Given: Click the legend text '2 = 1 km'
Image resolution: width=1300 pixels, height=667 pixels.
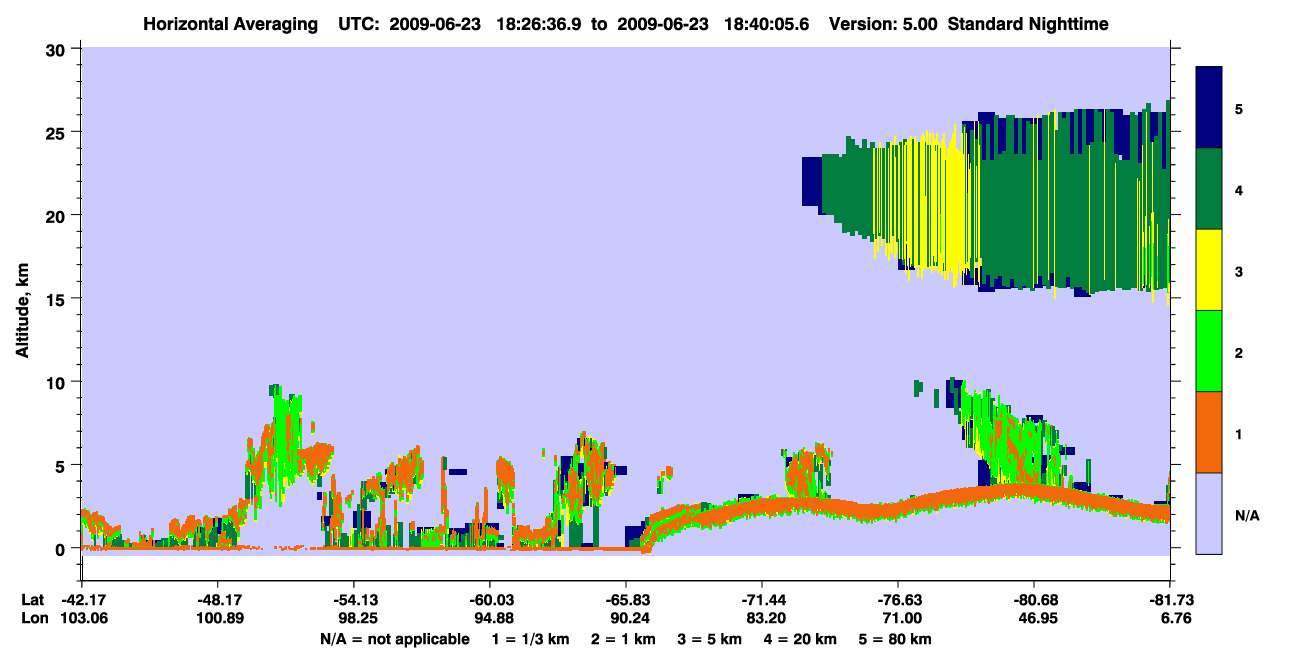Looking at the screenshot, I should 624,639.
